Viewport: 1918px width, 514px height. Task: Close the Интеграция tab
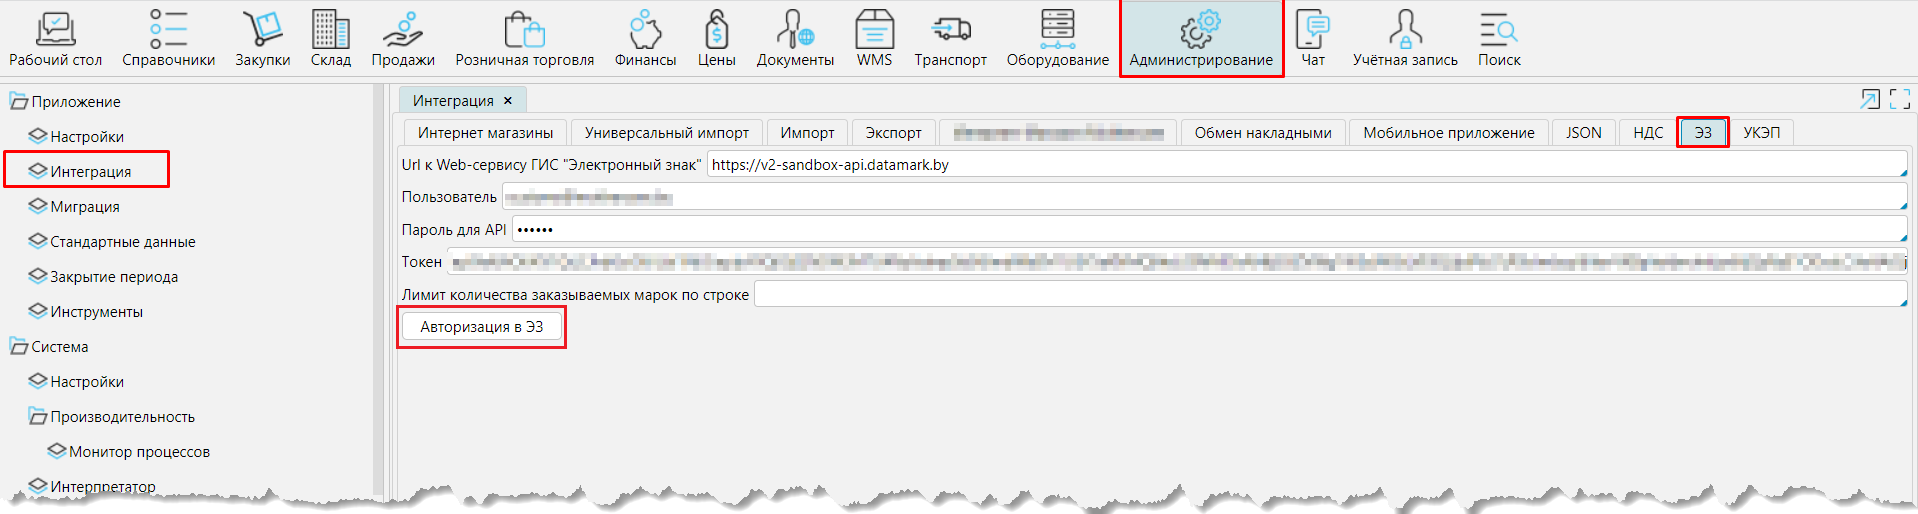point(508,101)
